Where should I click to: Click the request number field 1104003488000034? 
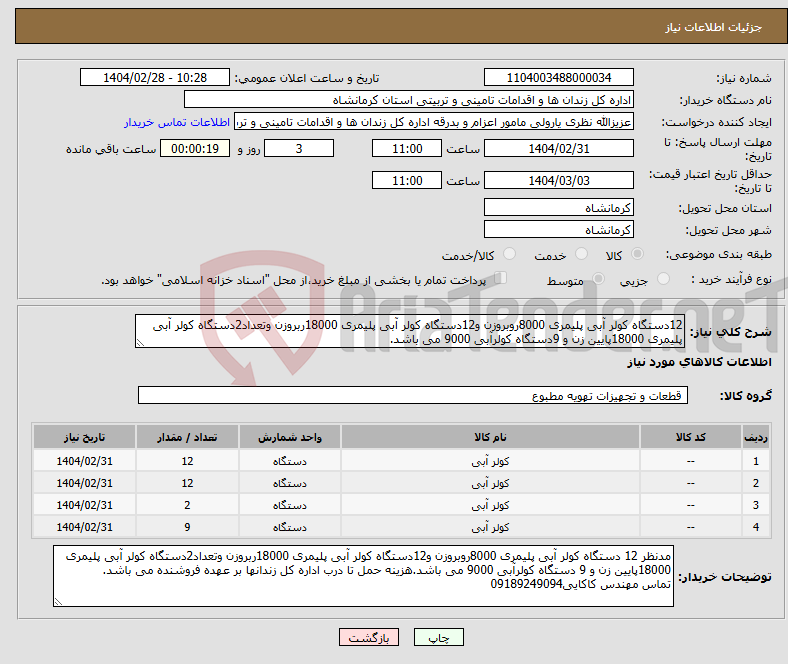point(558,77)
